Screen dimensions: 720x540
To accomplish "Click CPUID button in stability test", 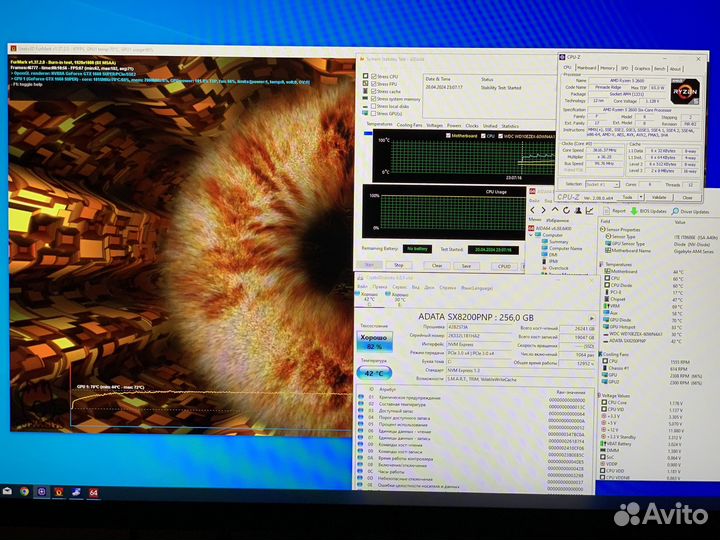I will point(504,266).
